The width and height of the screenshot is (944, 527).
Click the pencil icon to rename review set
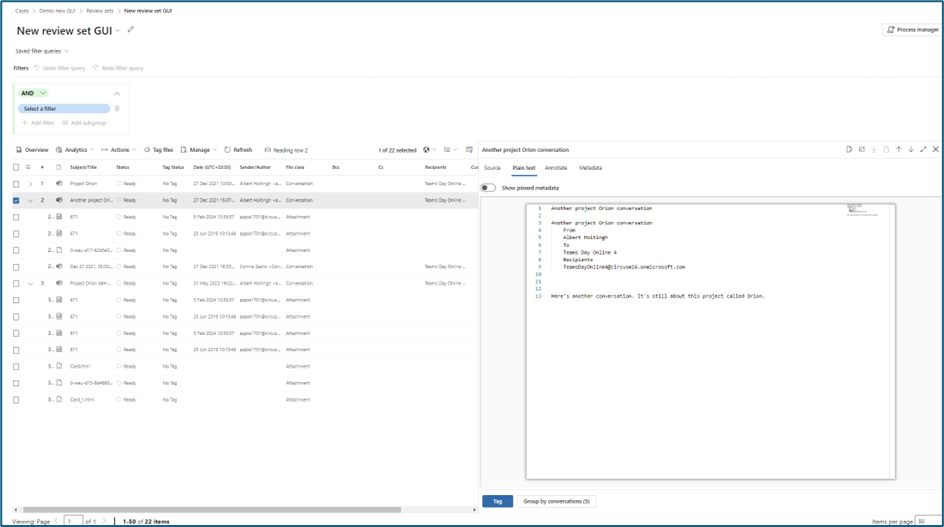130,30
